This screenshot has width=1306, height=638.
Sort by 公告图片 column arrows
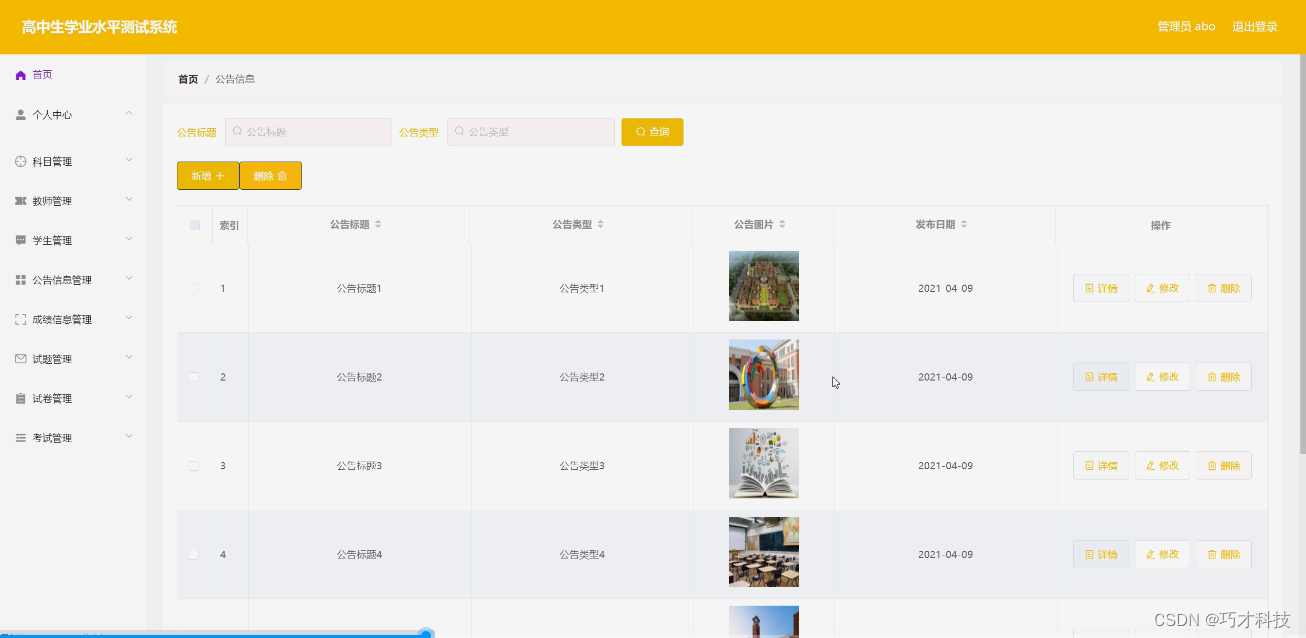pyautogui.click(x=782, y=225)
